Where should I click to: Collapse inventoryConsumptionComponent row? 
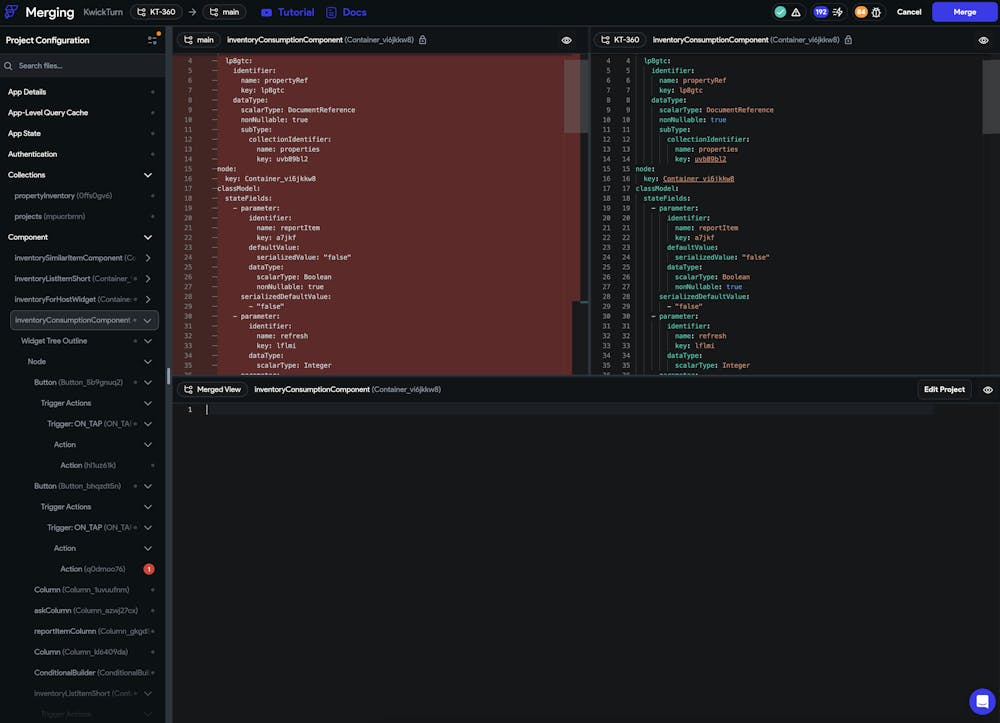[148, 320]
